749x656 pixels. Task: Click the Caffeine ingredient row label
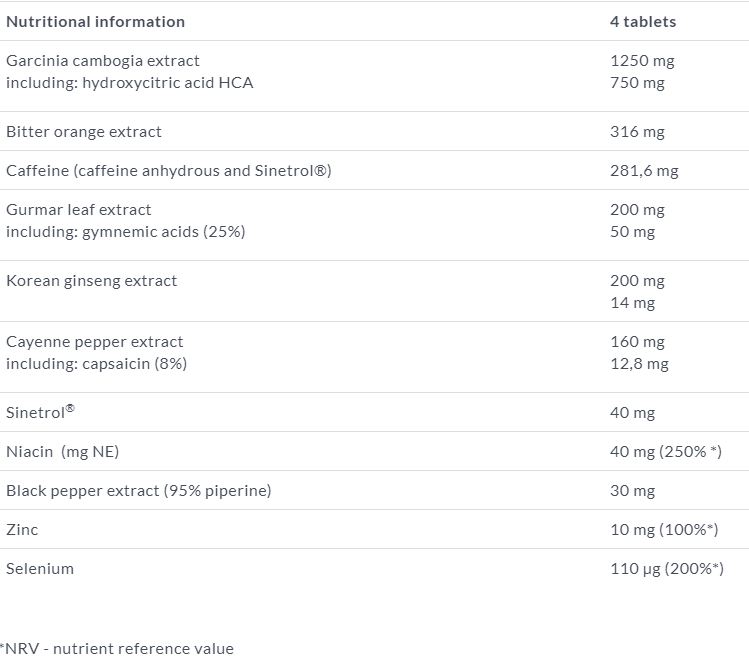pyautogui.click(x=168, y=170)
